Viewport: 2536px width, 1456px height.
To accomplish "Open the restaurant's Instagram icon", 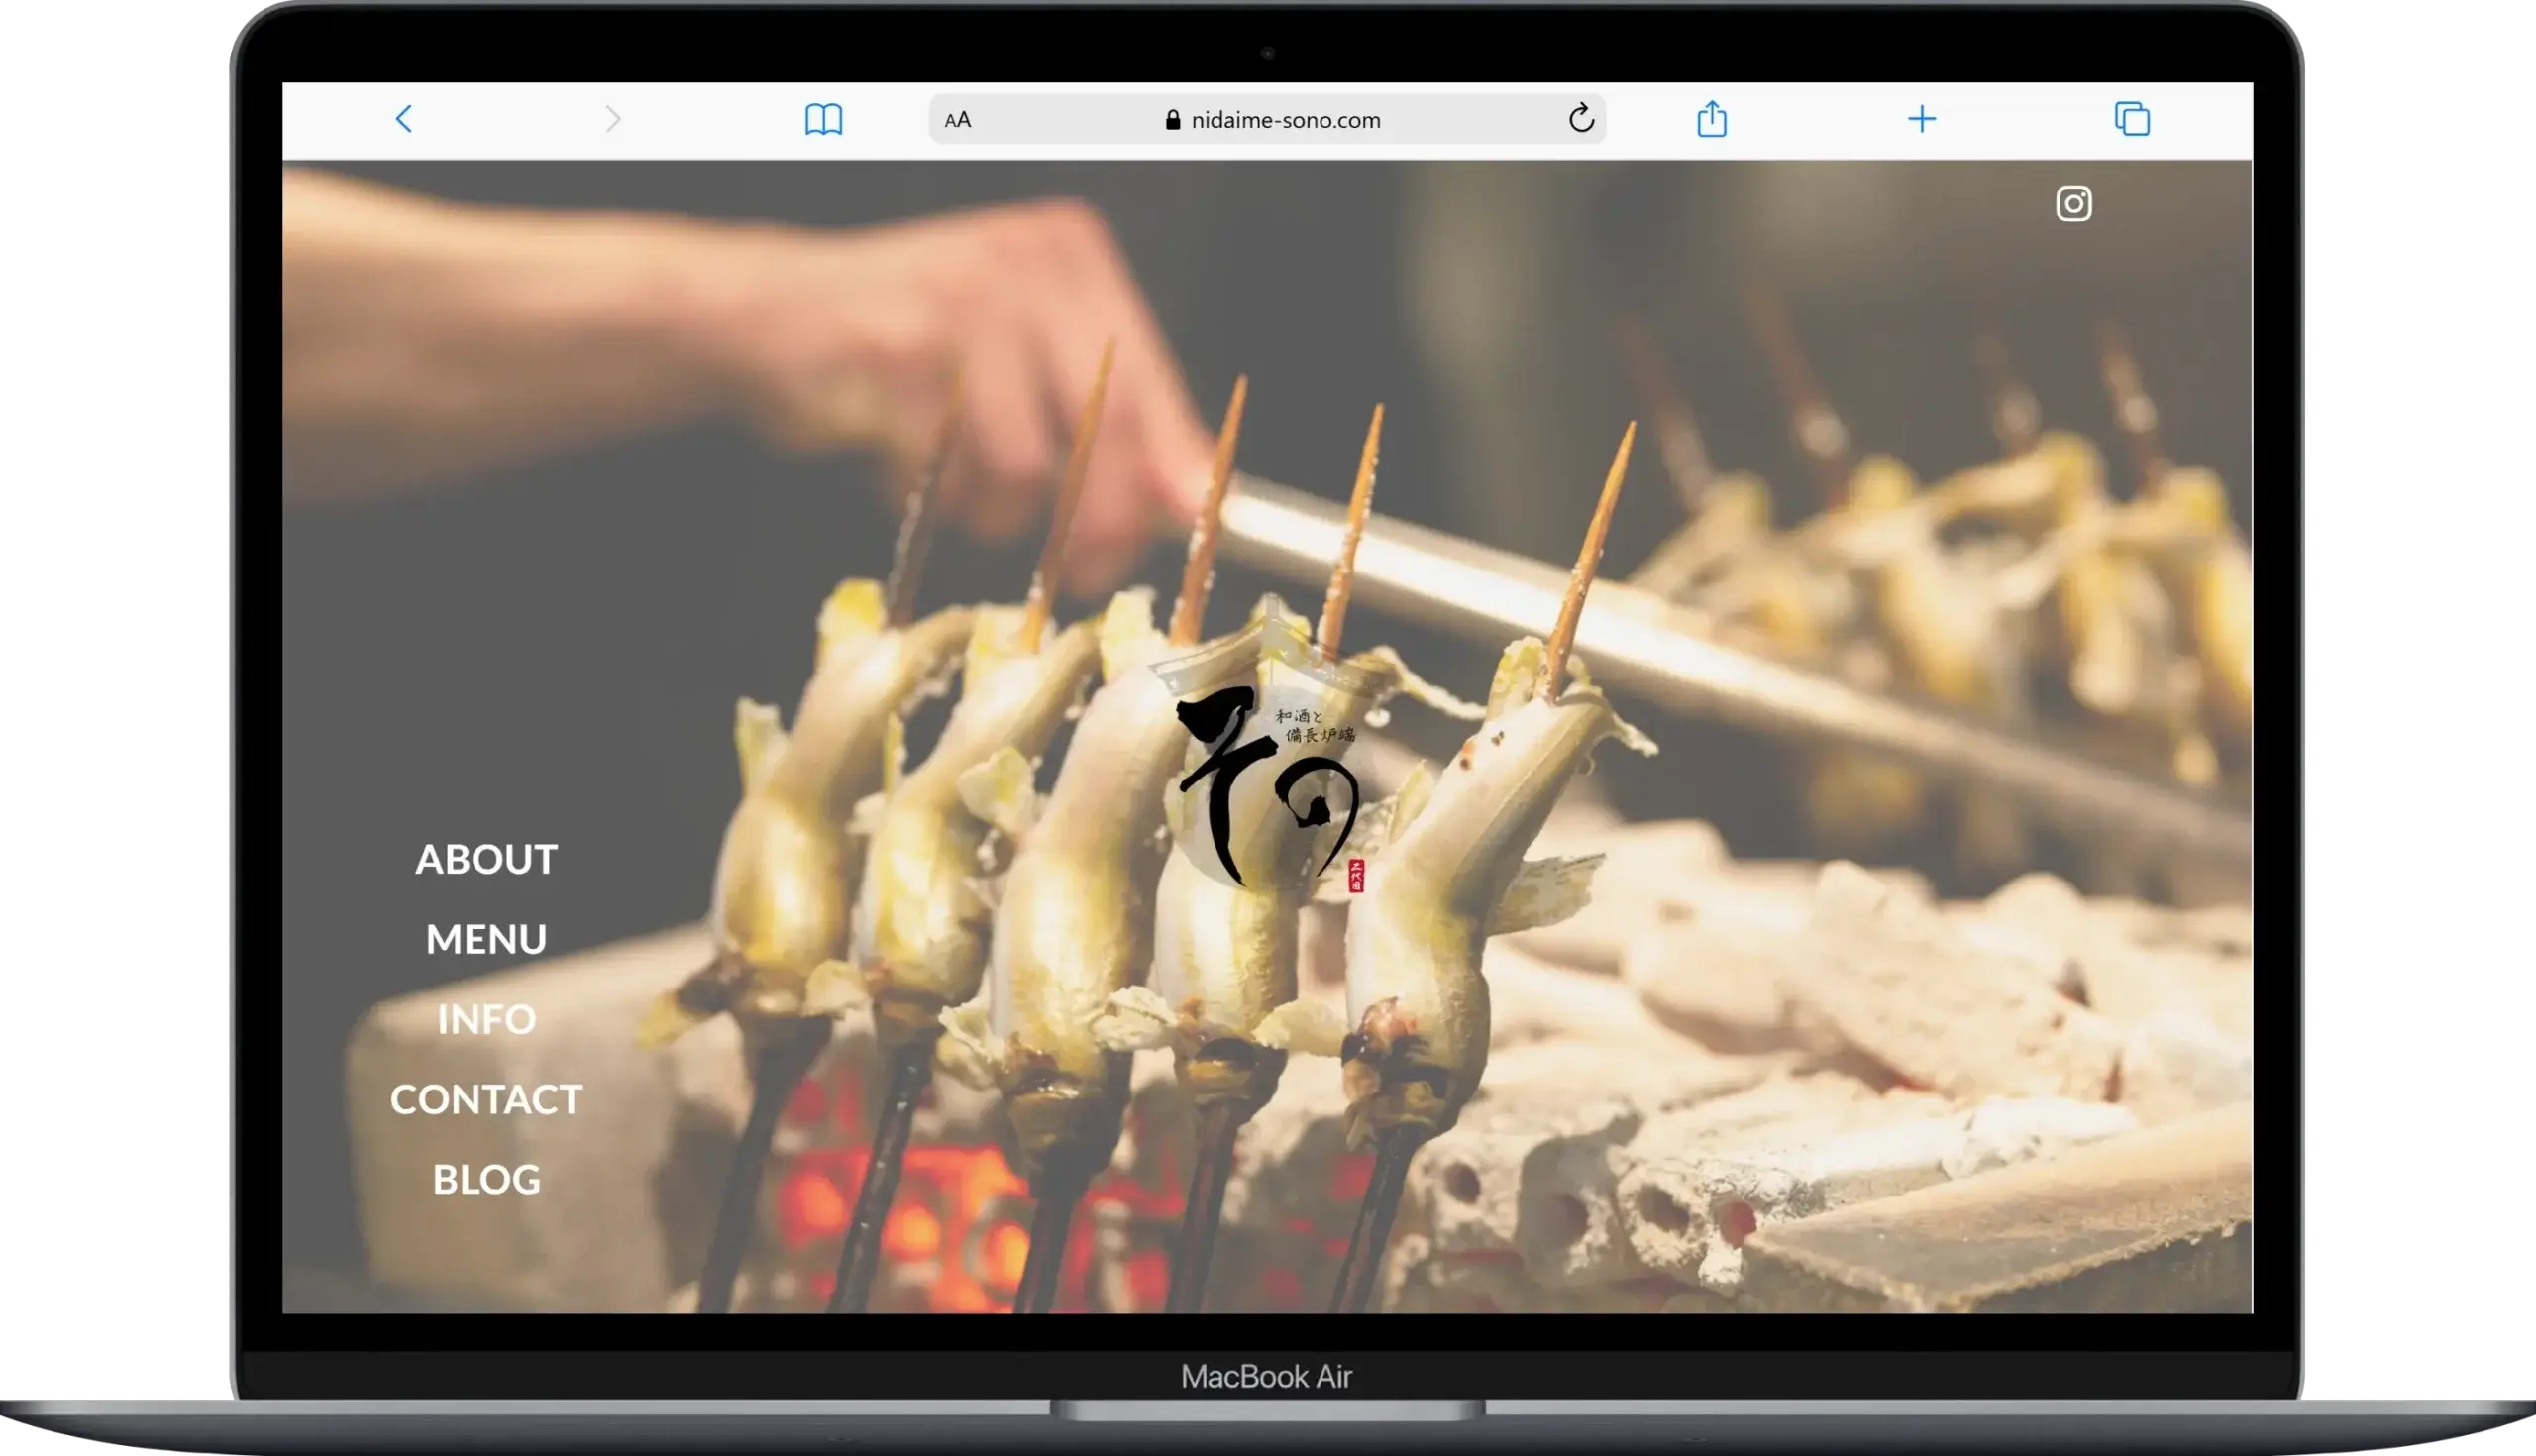I will (x=2073, y=204).
